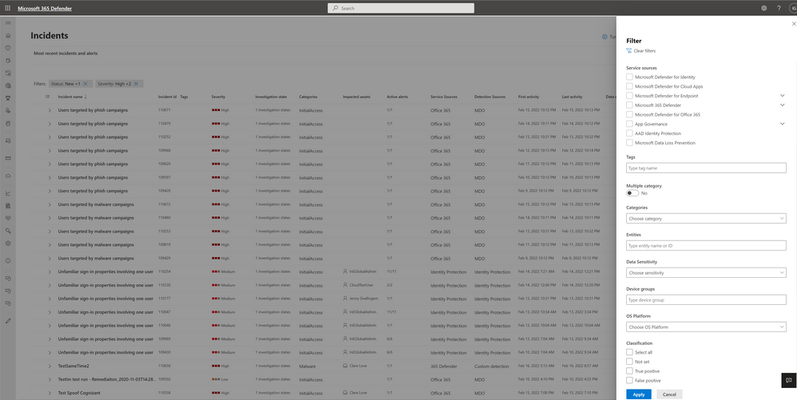Open Microsoft 365 Defender title link
Image resolution: width=797 pixels, height=400 pixels.
tap(45, 9)
